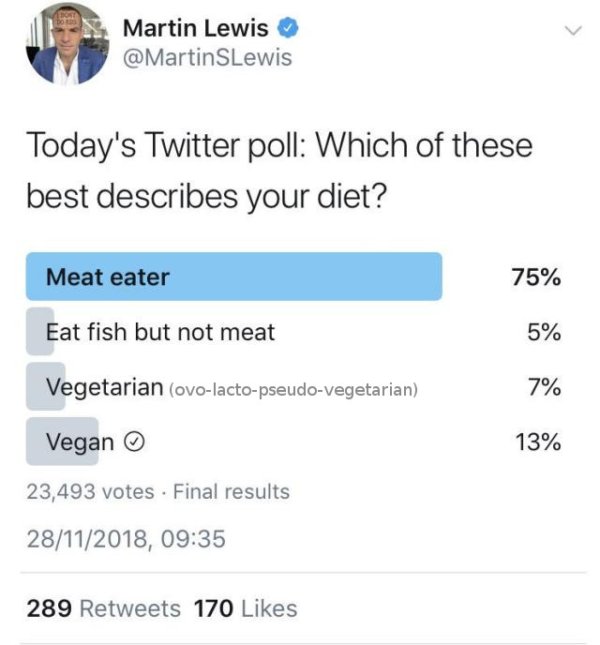View the 170 Likes list

tap(245, 608)
